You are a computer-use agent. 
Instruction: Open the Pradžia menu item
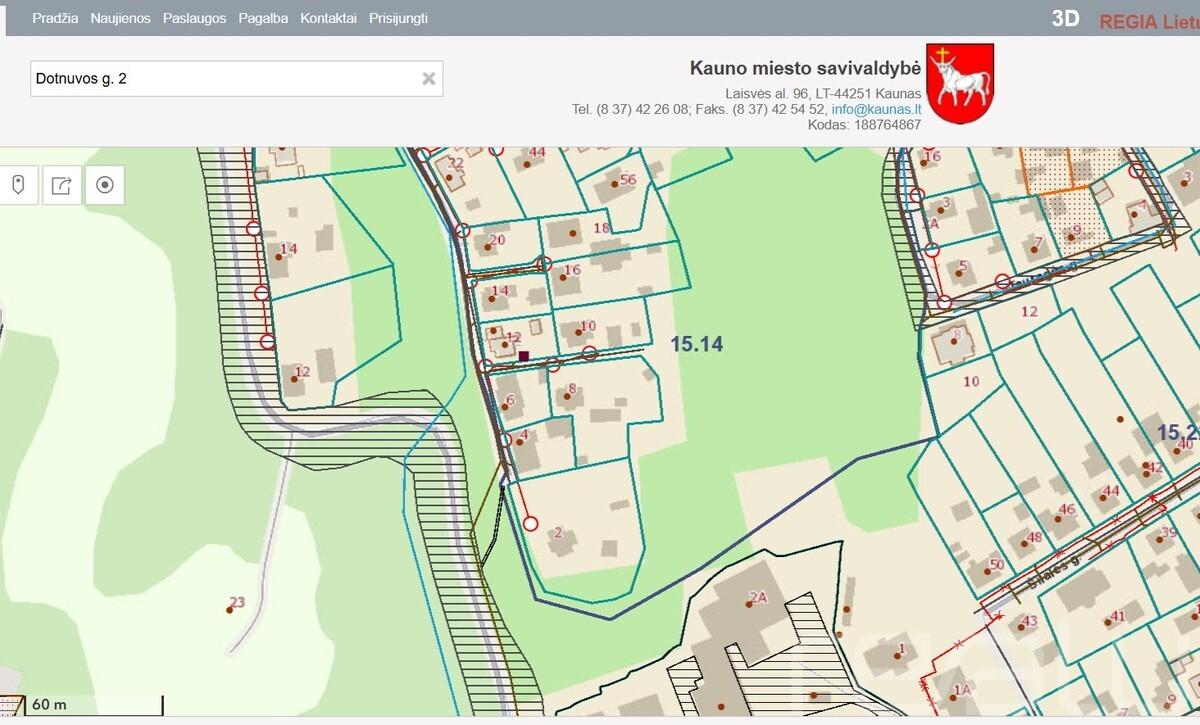point(55,18)
